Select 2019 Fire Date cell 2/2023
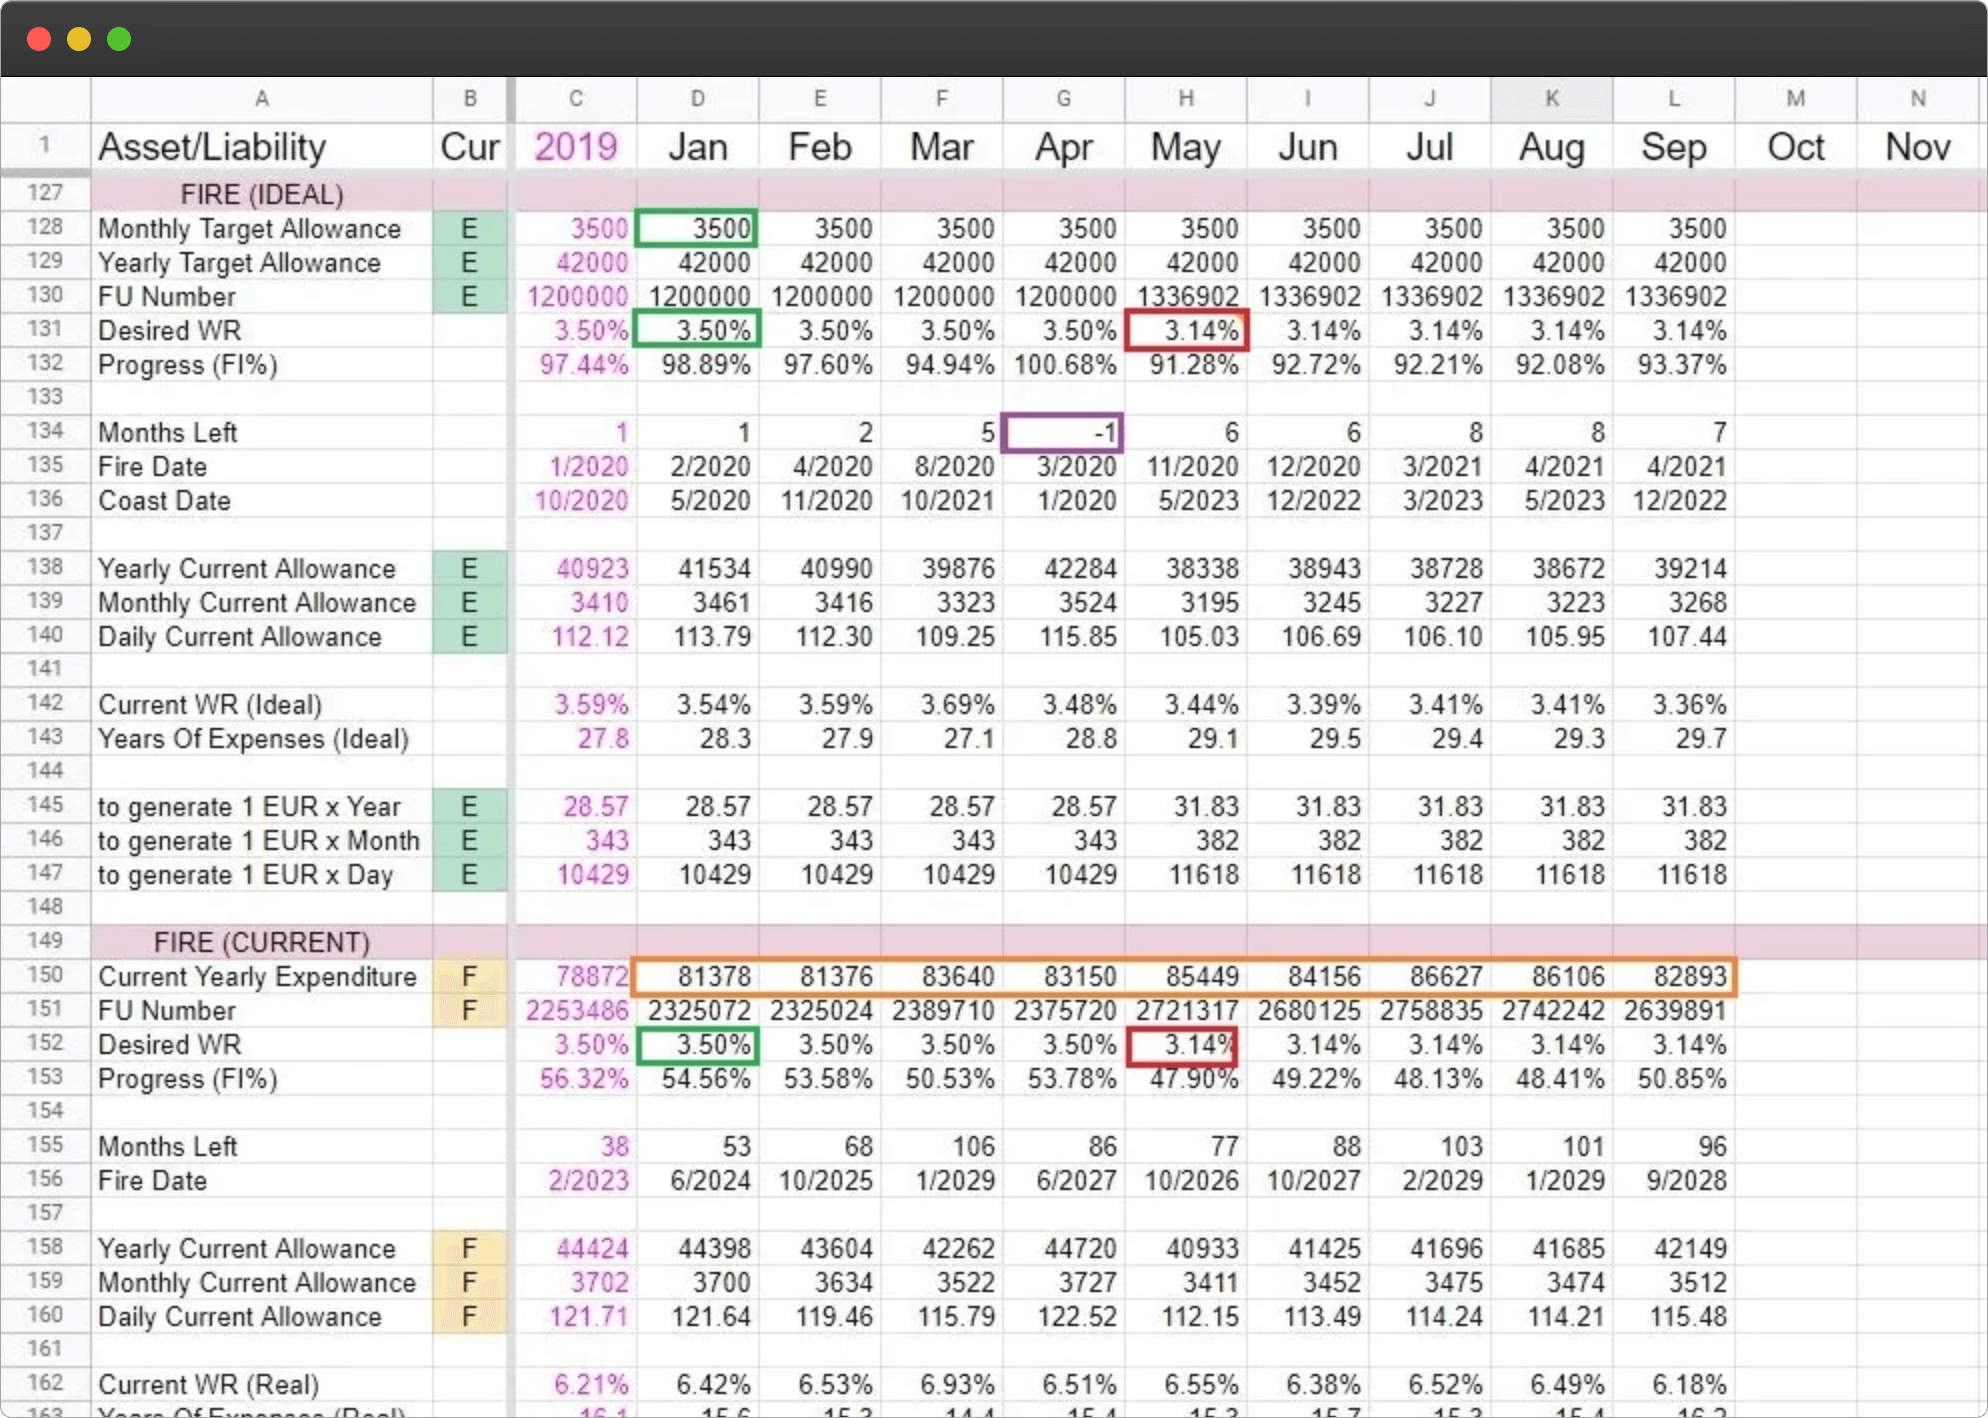1988x1418 pixels. pyautogui.click(x=576, y=1180)
